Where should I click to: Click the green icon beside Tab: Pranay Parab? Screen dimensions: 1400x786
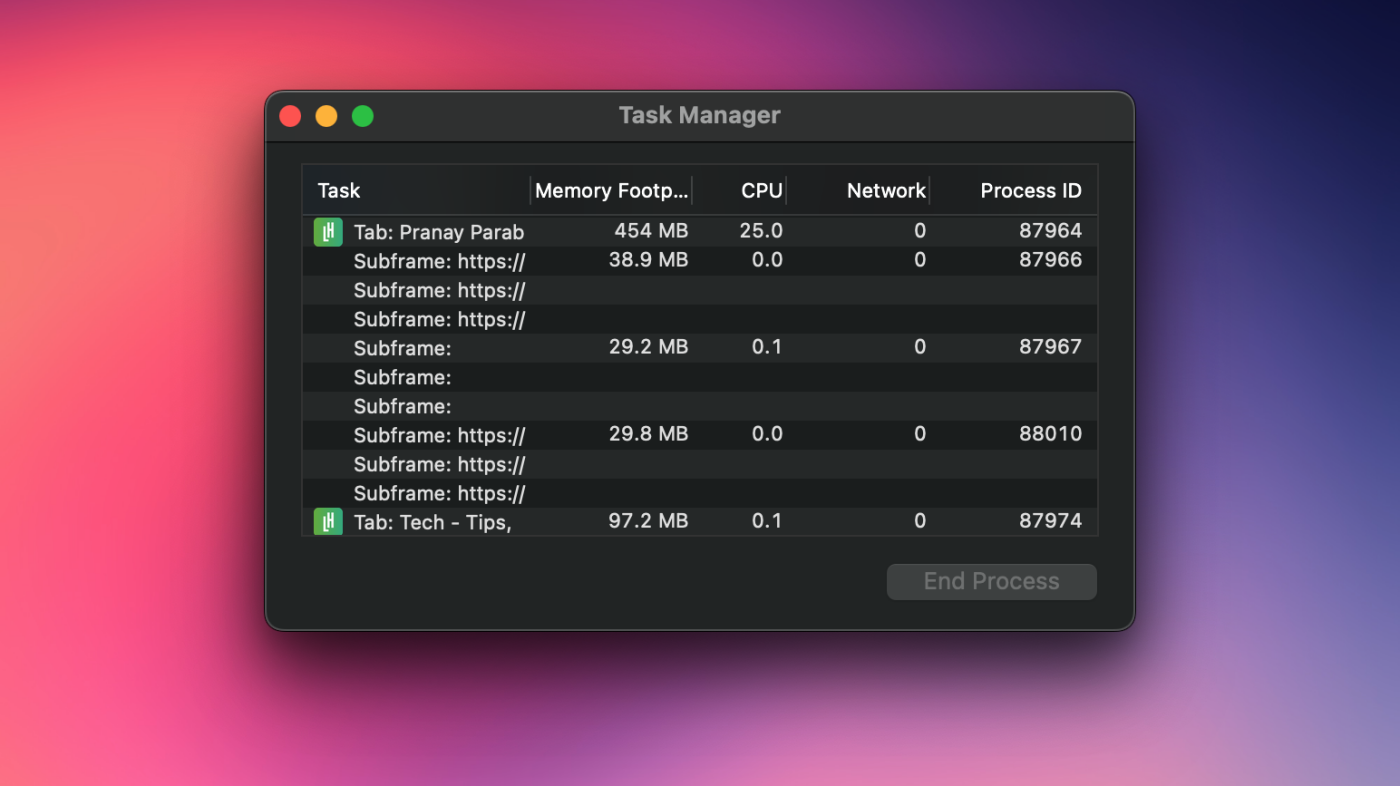pyautogui.click(x=328, y=232)
